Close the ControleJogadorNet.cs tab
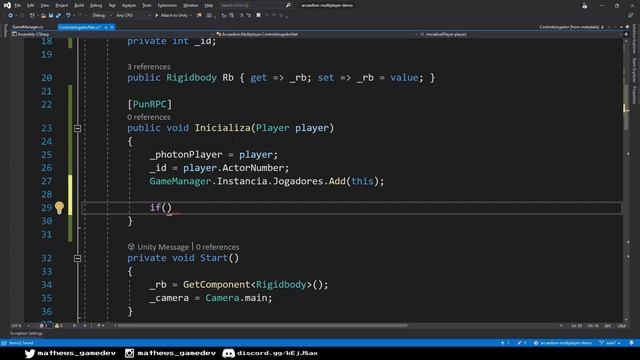 112,27
